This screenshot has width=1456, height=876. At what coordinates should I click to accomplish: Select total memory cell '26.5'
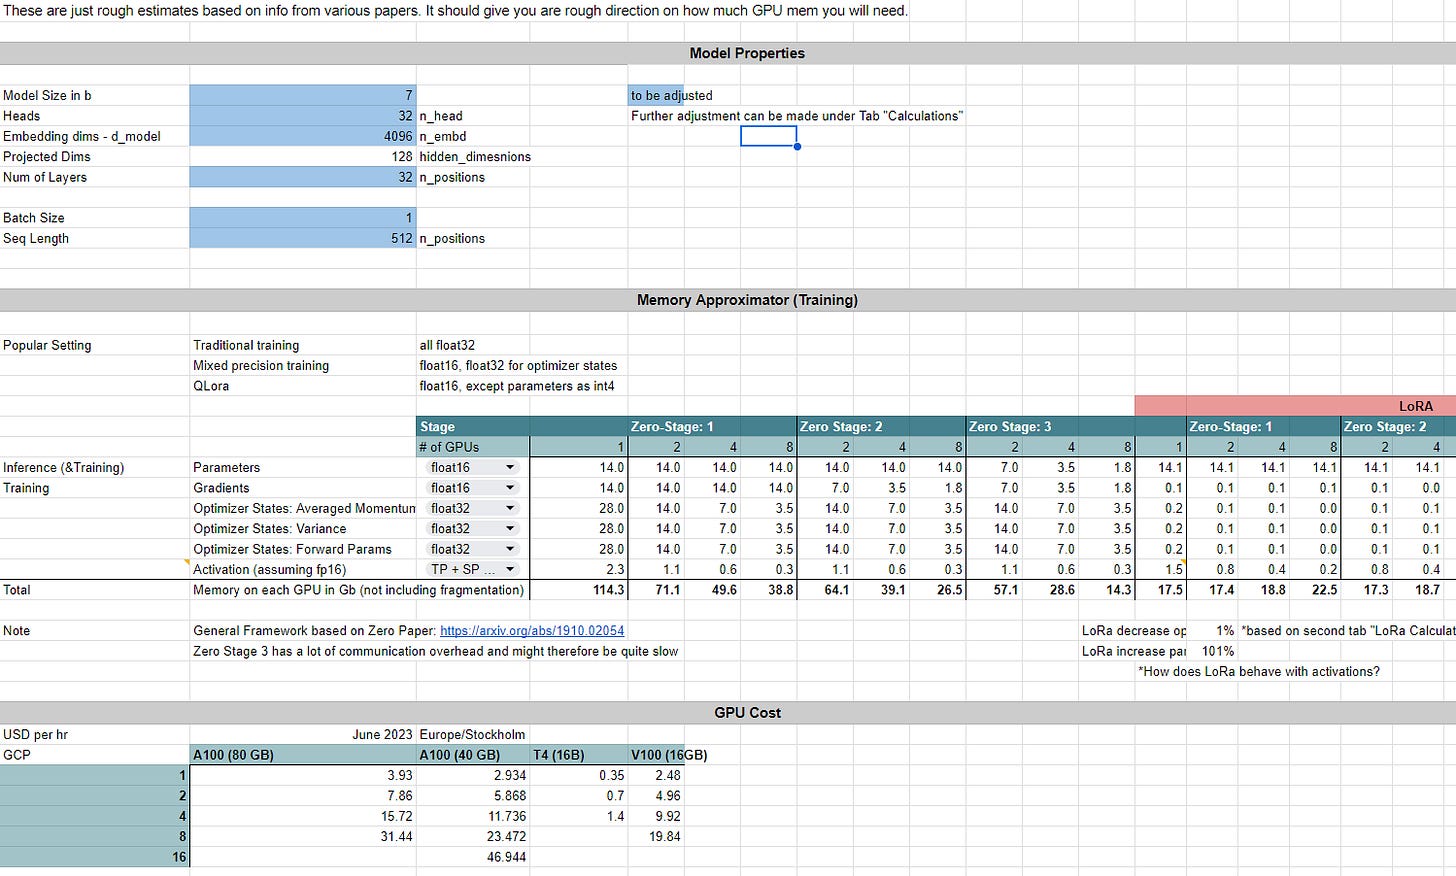[938, 590]
